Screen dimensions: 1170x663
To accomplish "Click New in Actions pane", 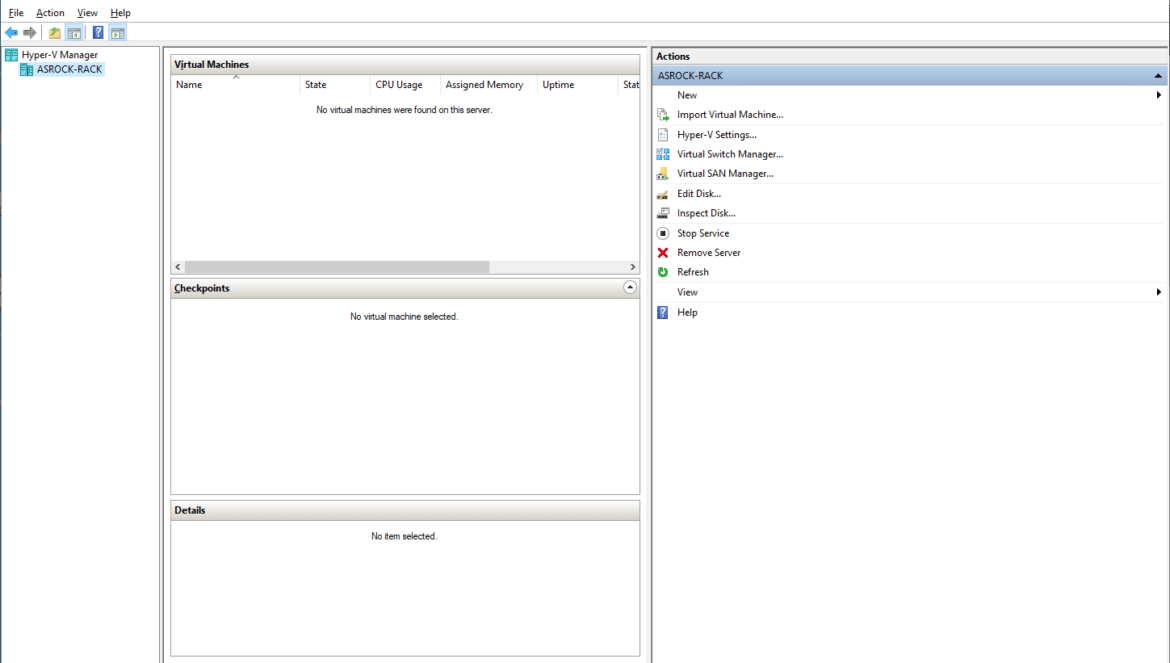I will tap(686, 95).
